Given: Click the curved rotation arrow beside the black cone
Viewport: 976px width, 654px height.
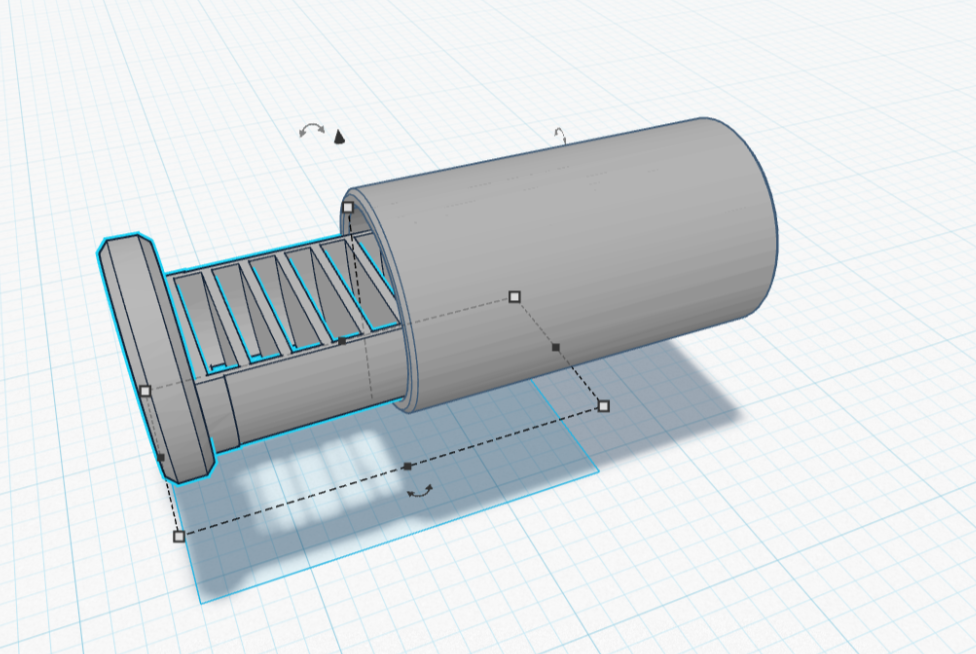Looking at the screenshot, I should tap(312, 130).
